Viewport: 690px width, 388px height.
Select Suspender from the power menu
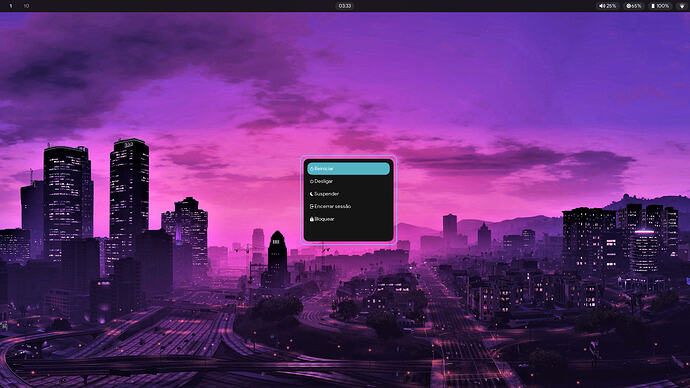(349, 194)
